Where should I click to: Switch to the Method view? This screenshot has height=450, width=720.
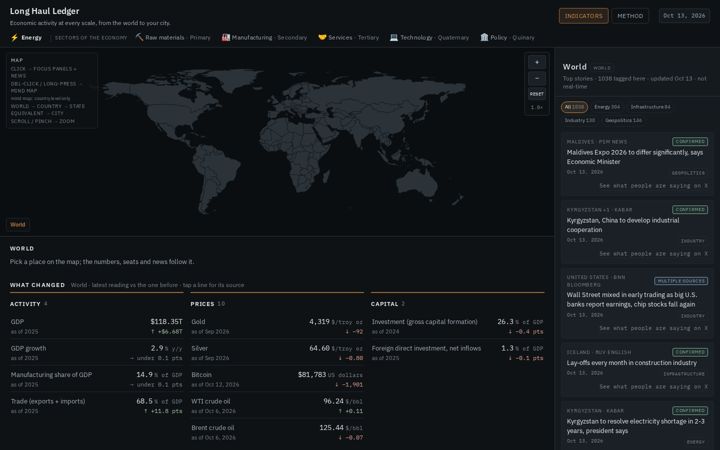(x=630, y=16)
